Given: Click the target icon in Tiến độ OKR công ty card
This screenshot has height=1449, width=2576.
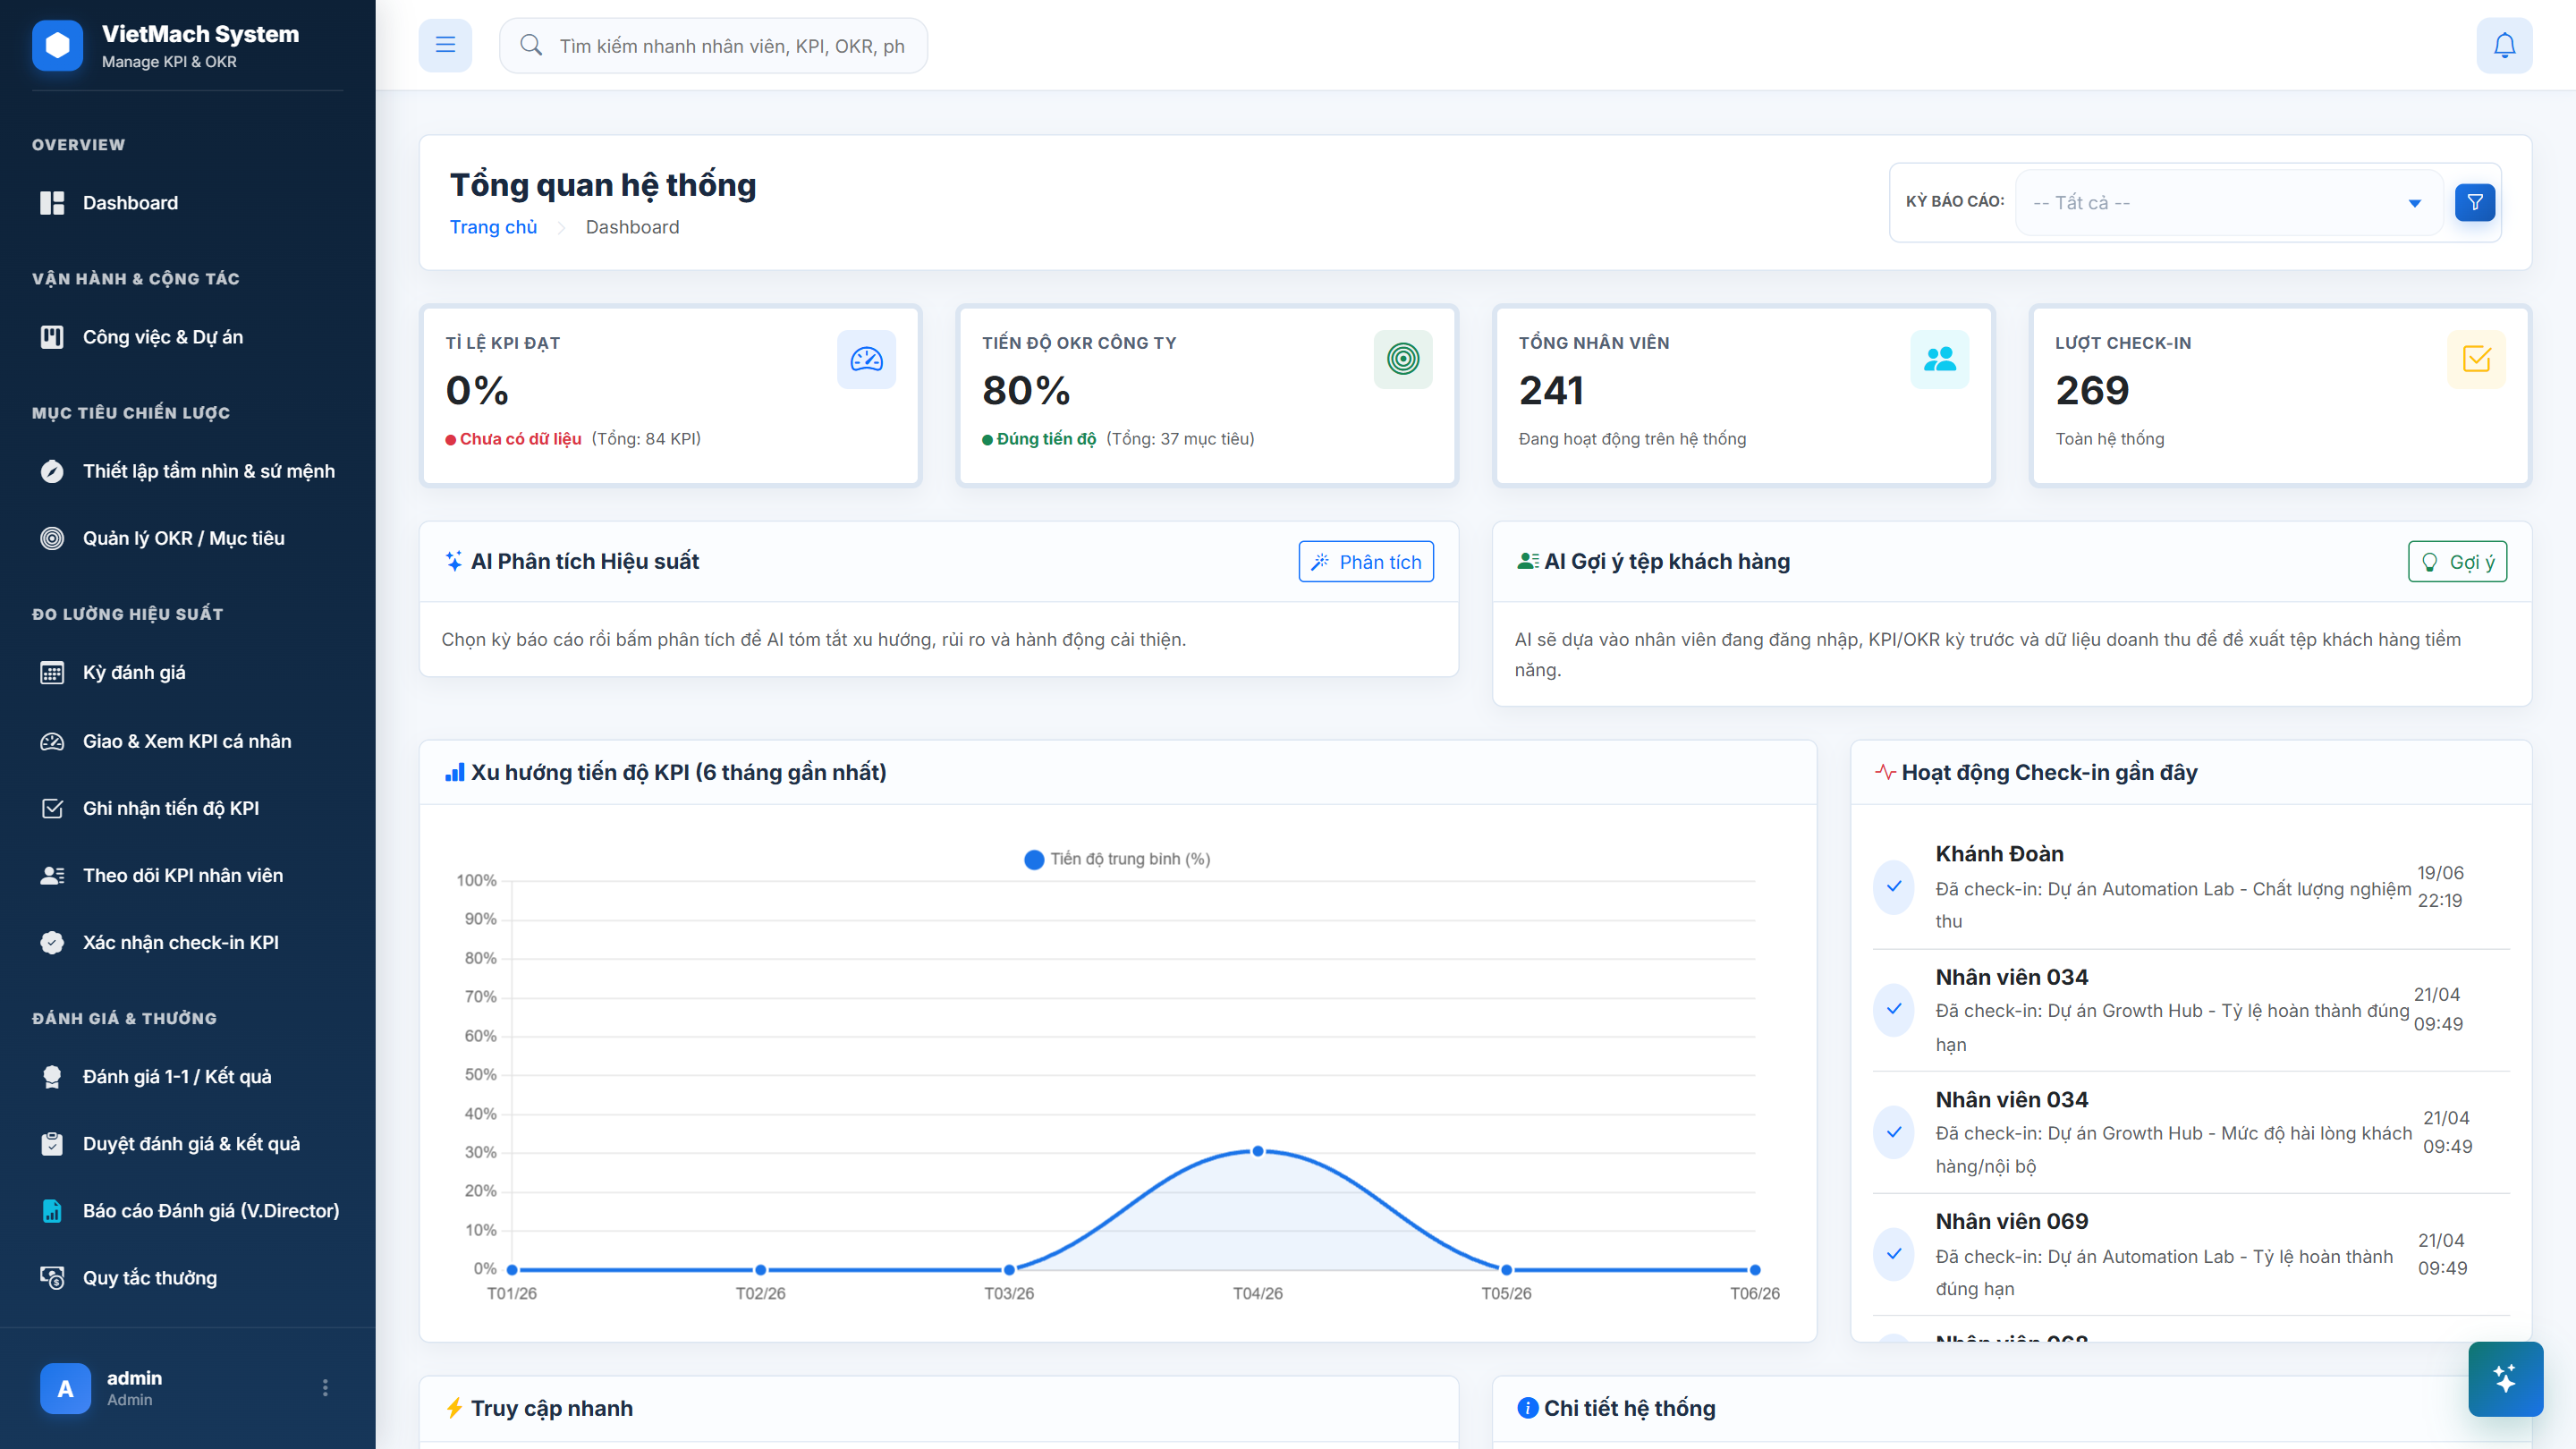Looking at the screenshot, I should click(1403, 359).
